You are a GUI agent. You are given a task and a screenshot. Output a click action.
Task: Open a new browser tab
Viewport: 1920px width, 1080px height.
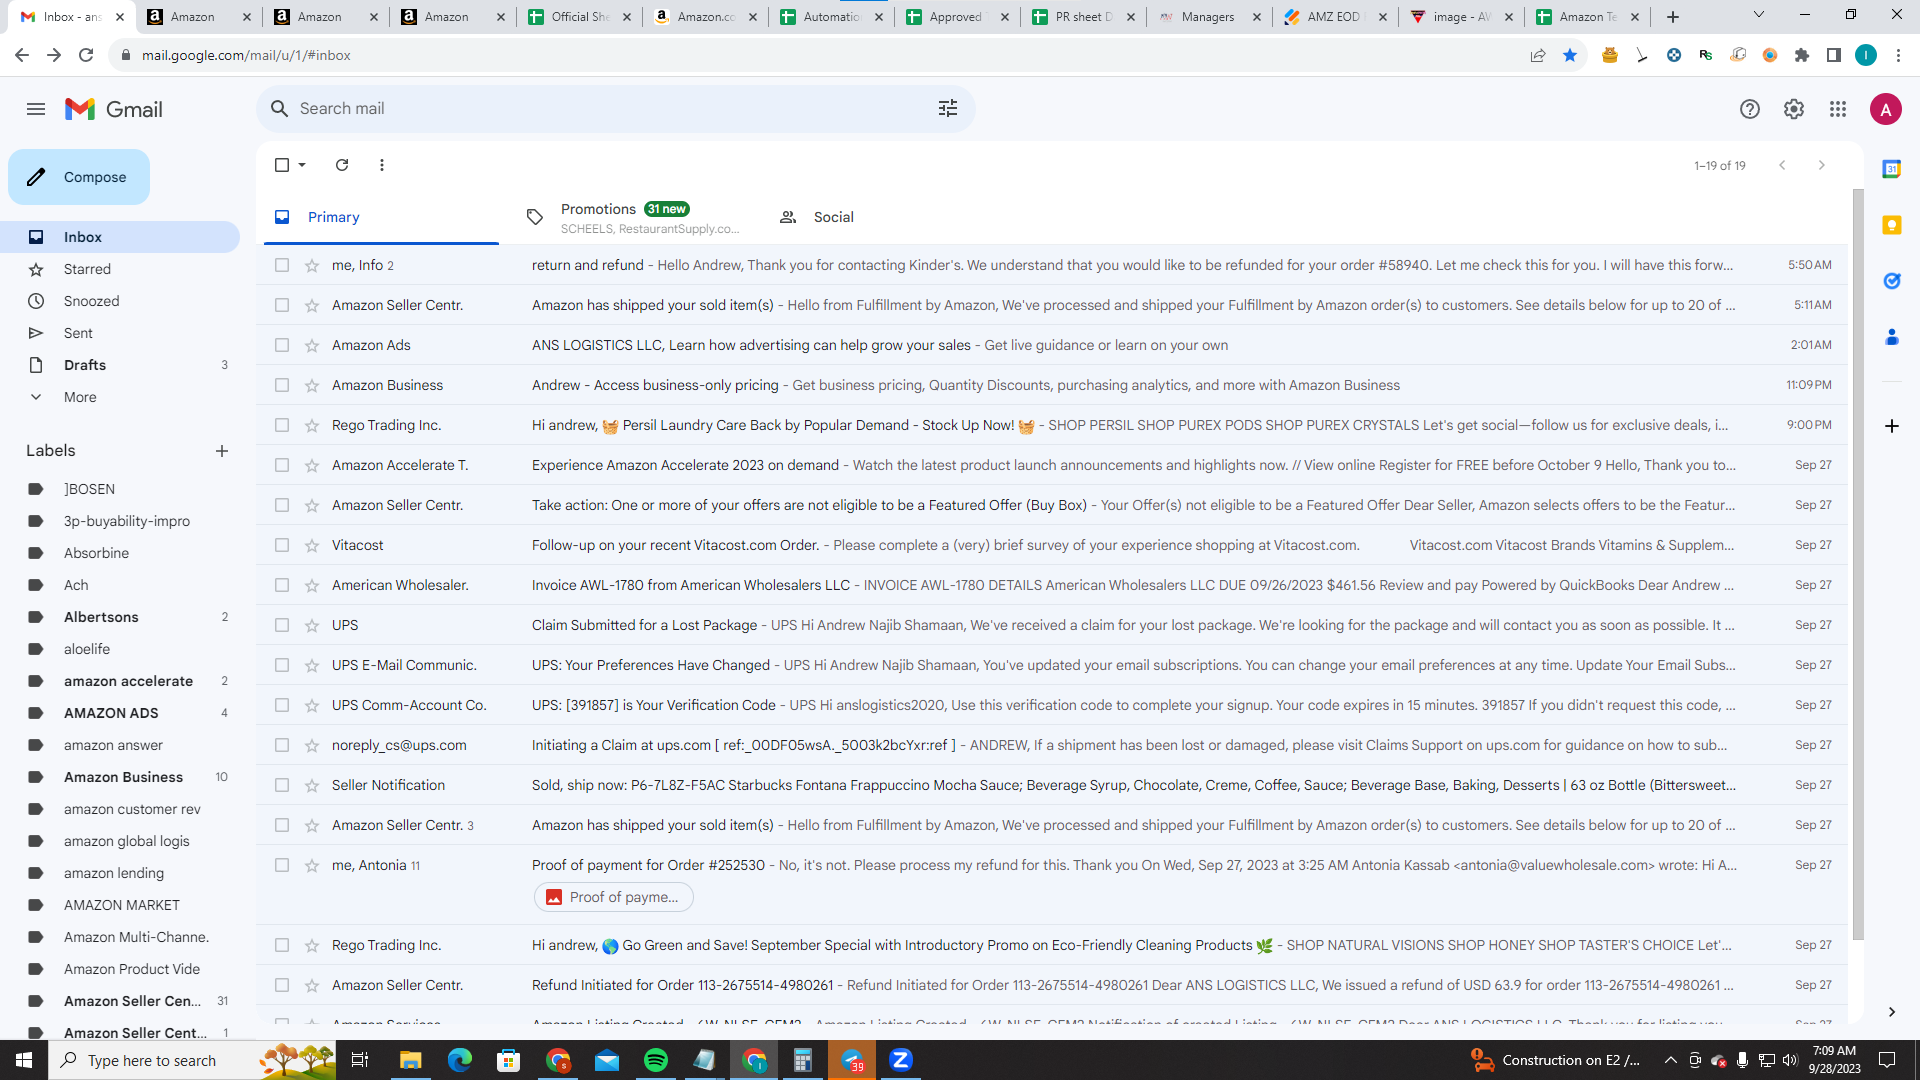1673,17
